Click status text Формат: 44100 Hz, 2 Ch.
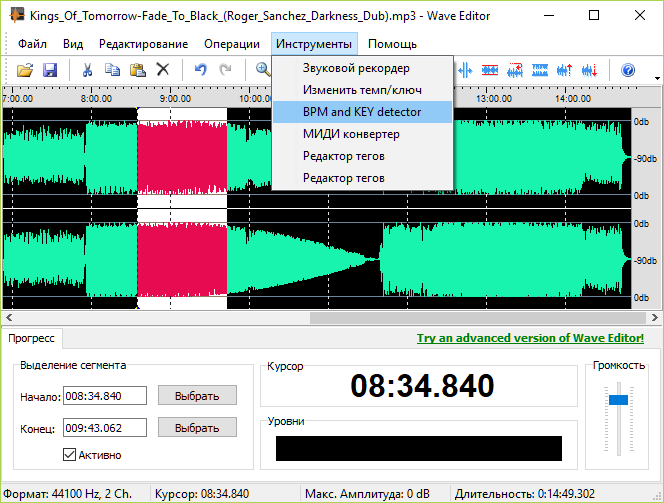 click(x=68, y=494)
